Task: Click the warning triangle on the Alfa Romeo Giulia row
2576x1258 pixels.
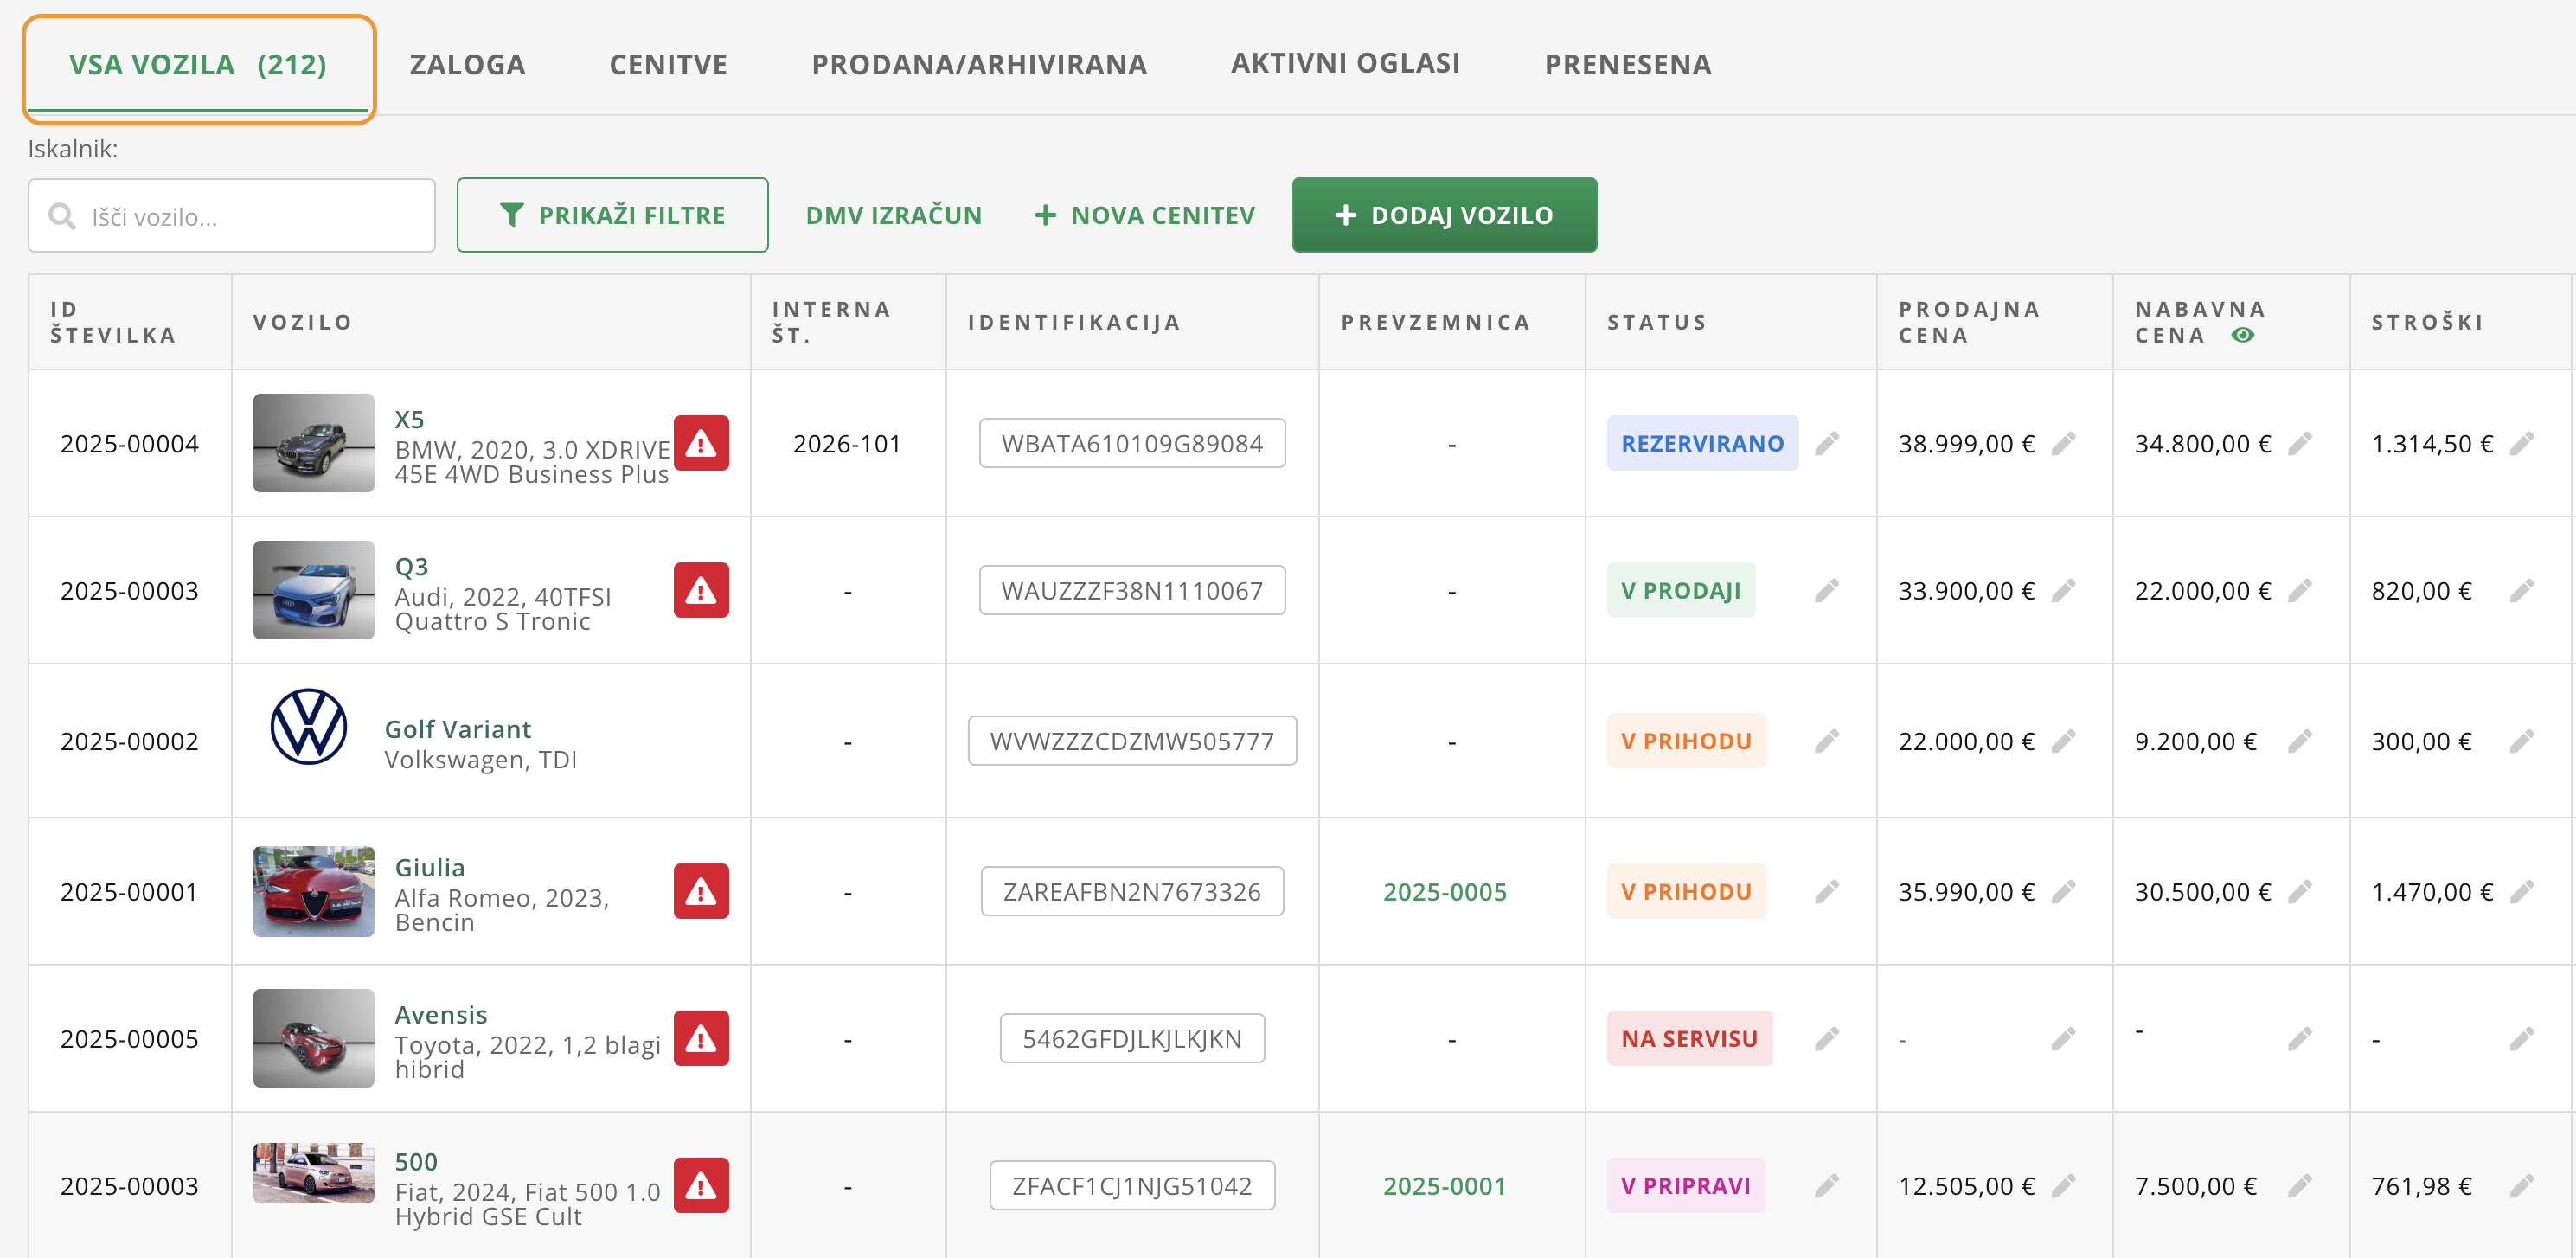Action: (700, 891)
